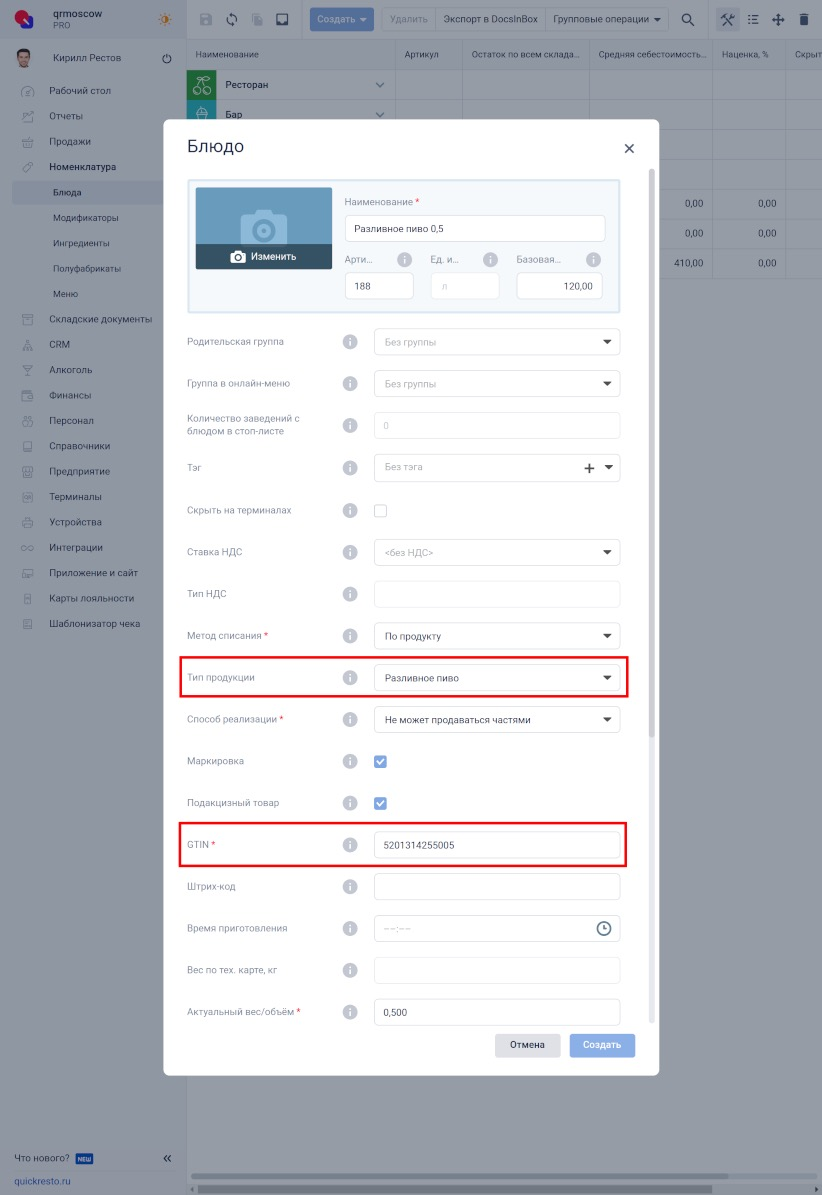This screenshot has width=822, height=1195.
Task: Toggle the Подакцизный товар checkbox
Action: pyautogui.click(x=380, y=803)
